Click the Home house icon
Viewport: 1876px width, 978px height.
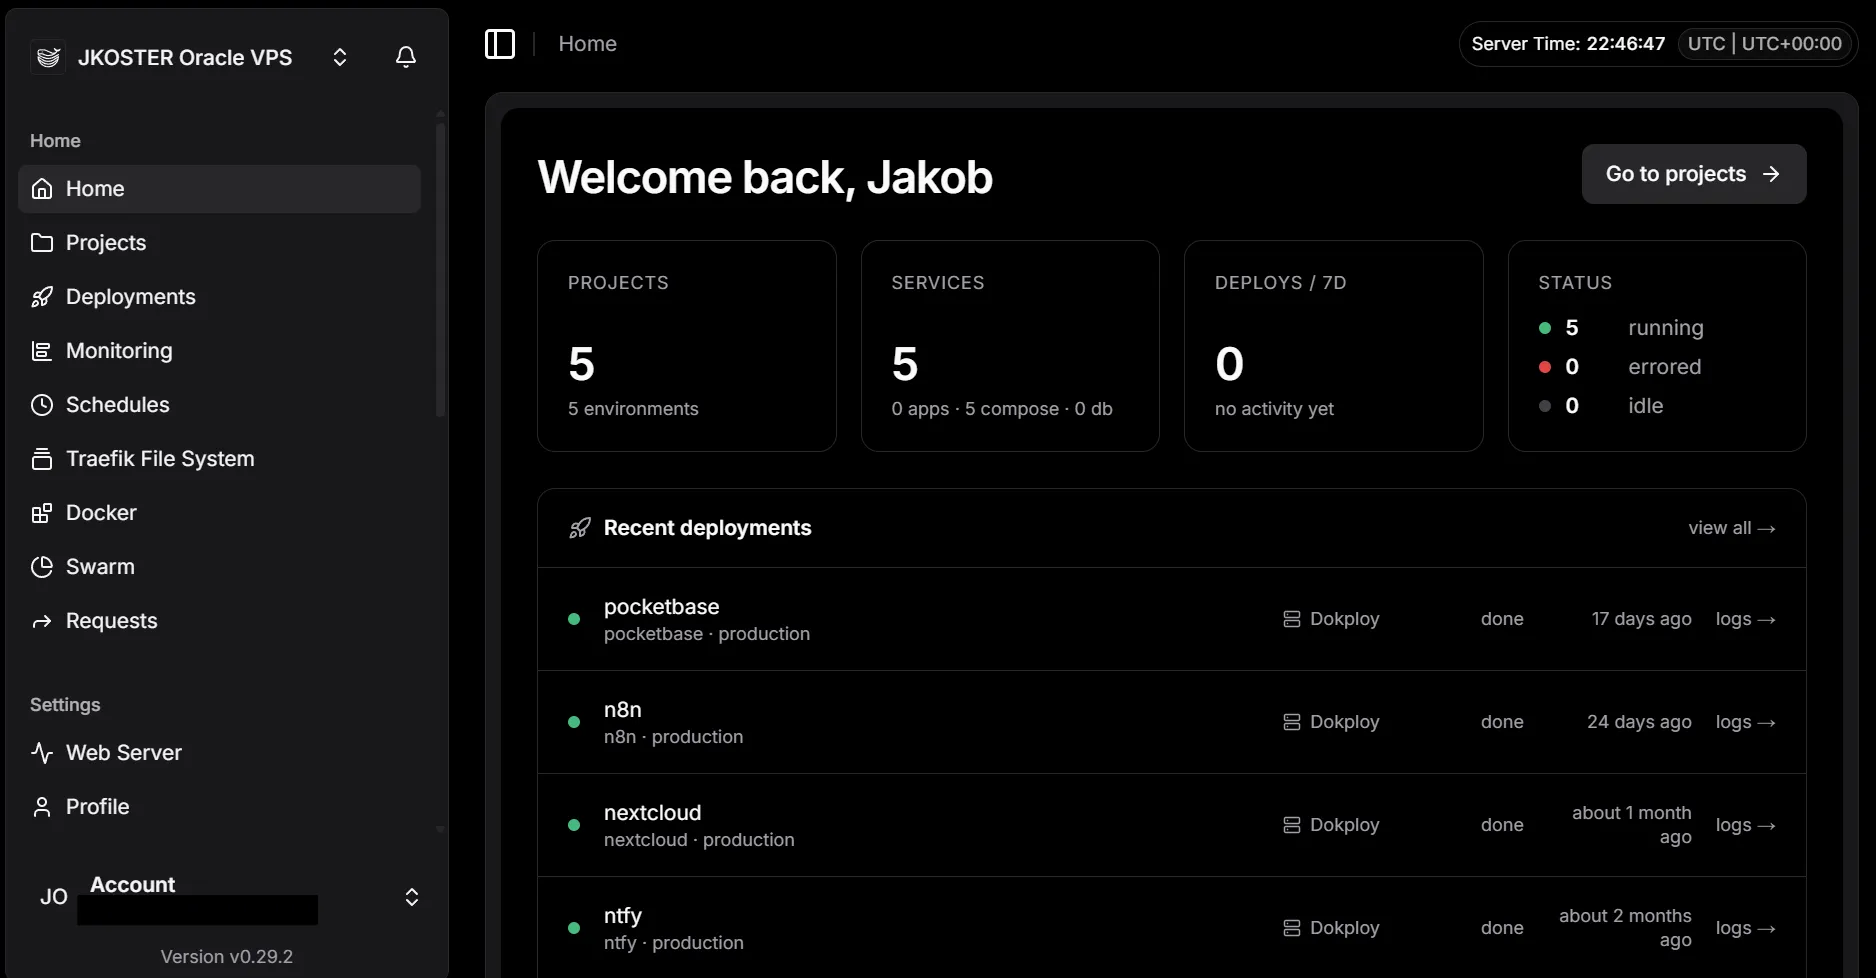click(x=42, y=189)
